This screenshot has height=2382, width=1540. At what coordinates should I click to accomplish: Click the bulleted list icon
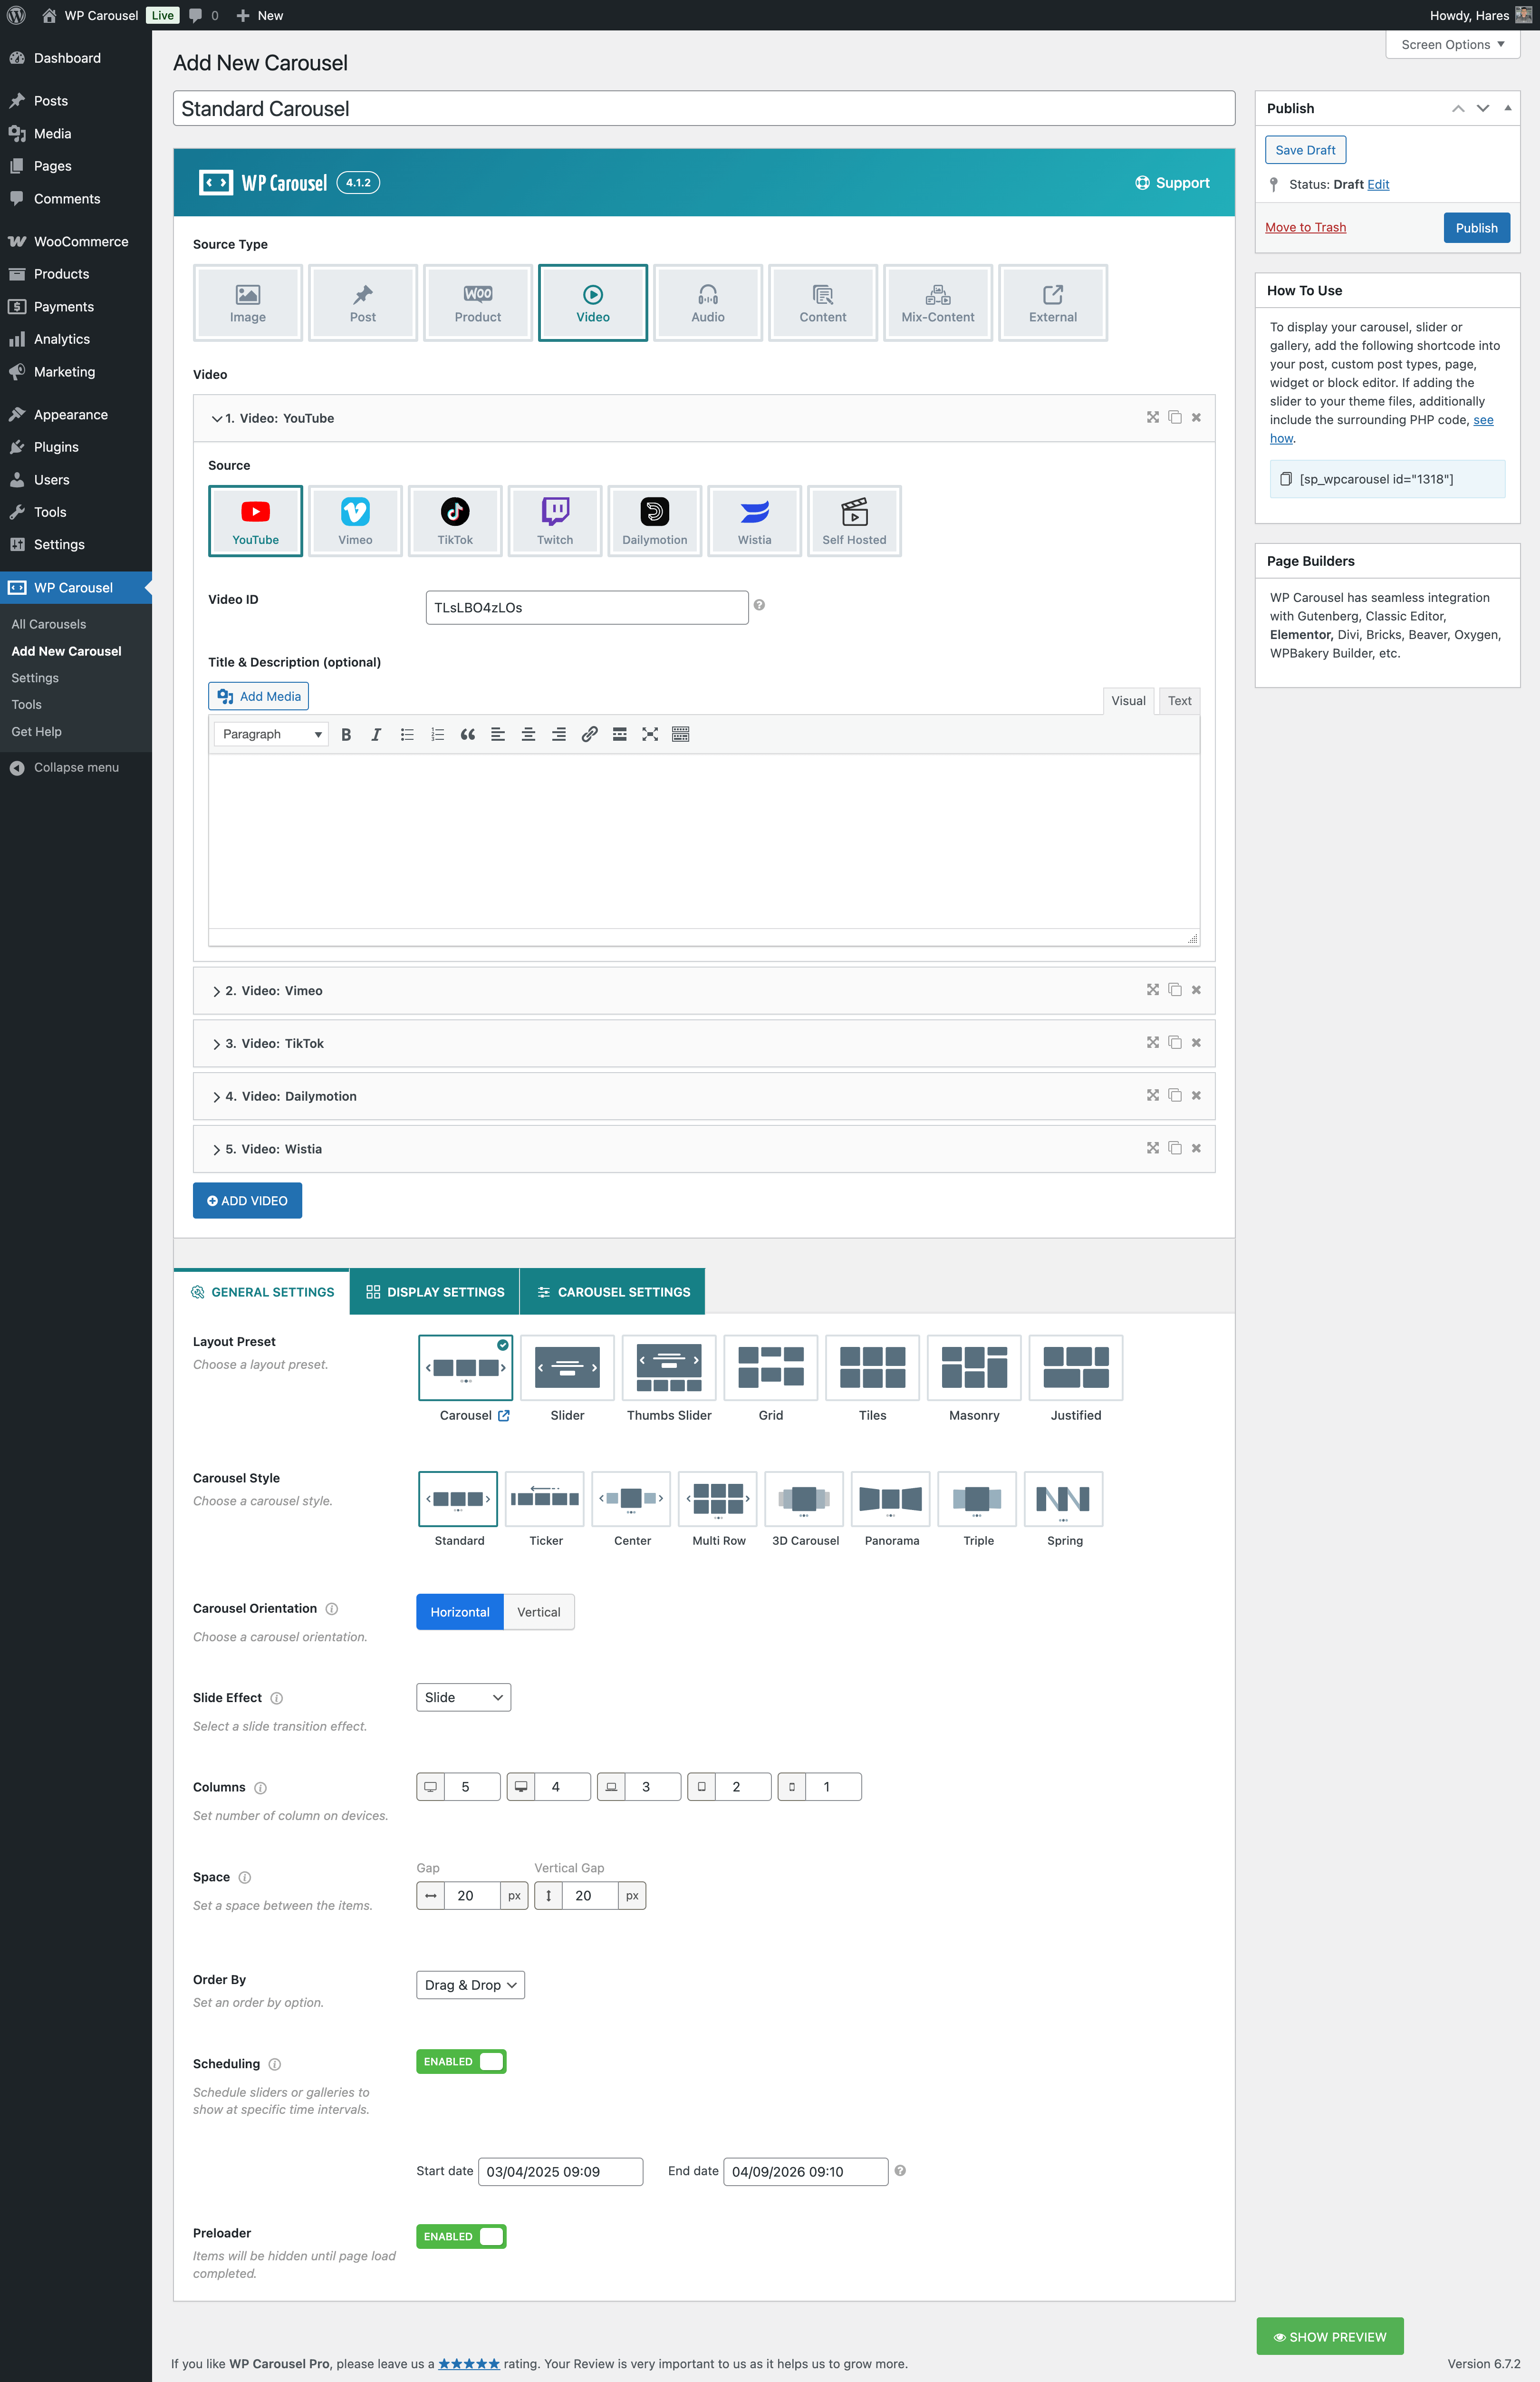coord(407,734)
